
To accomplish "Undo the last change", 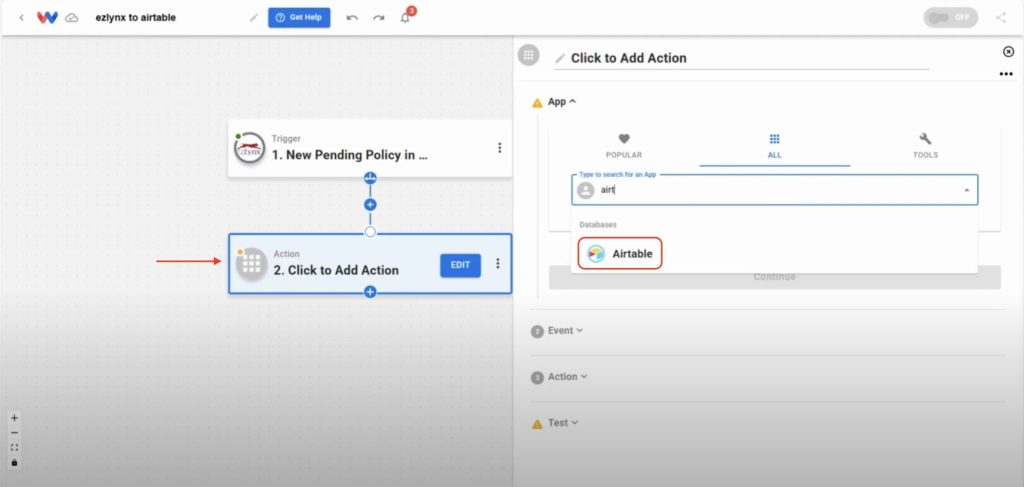I will (352, 18).
